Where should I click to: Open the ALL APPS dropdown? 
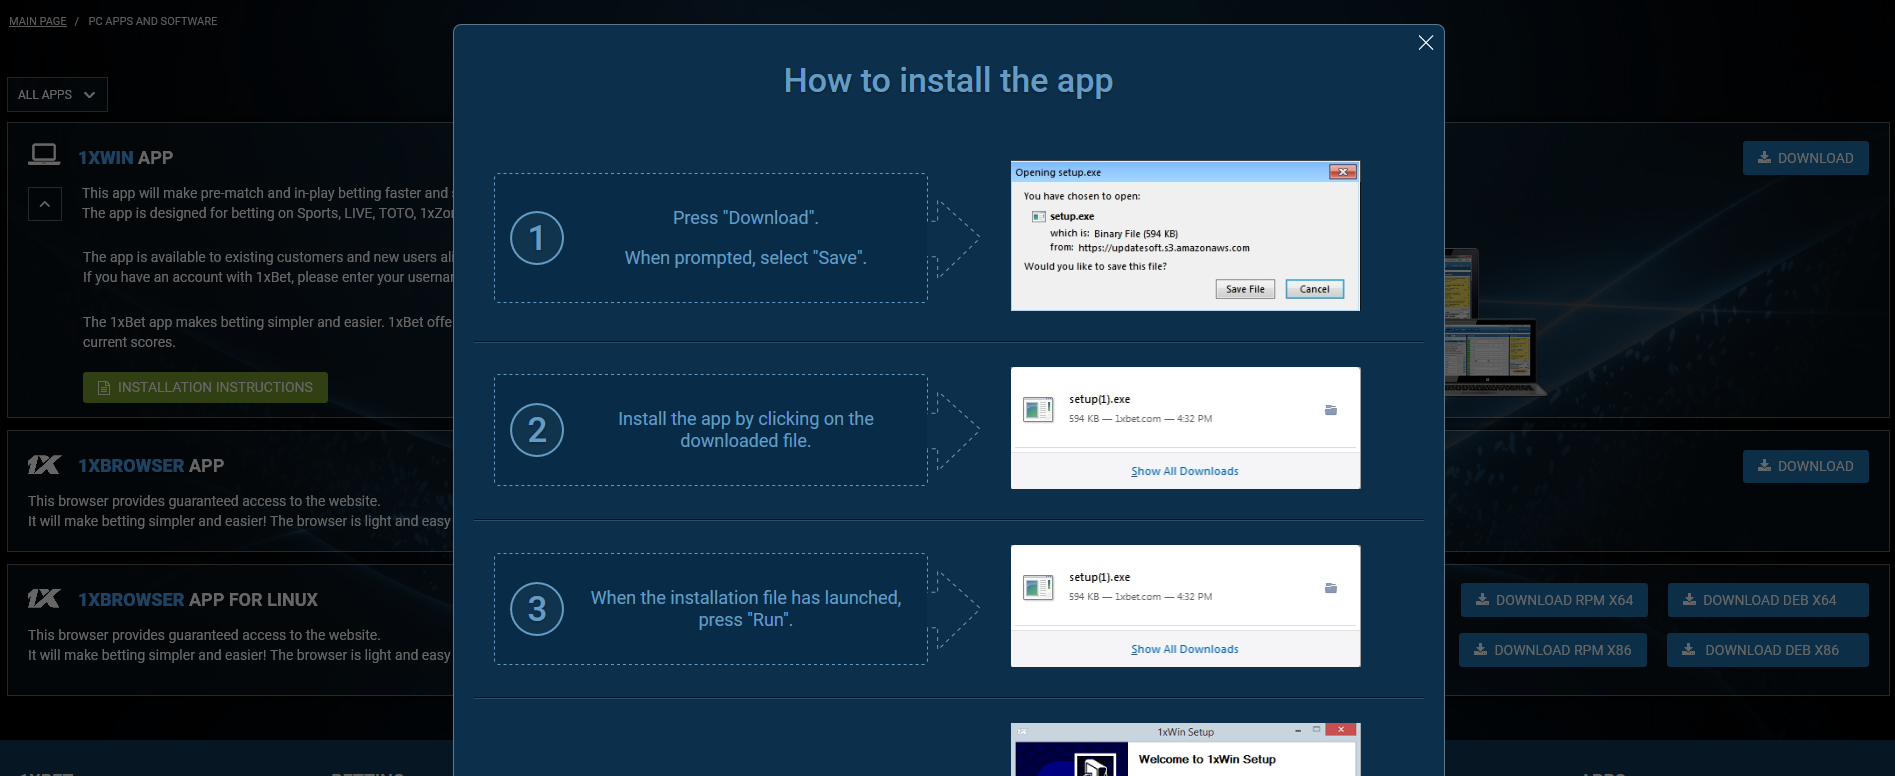(x=57, y=95)
